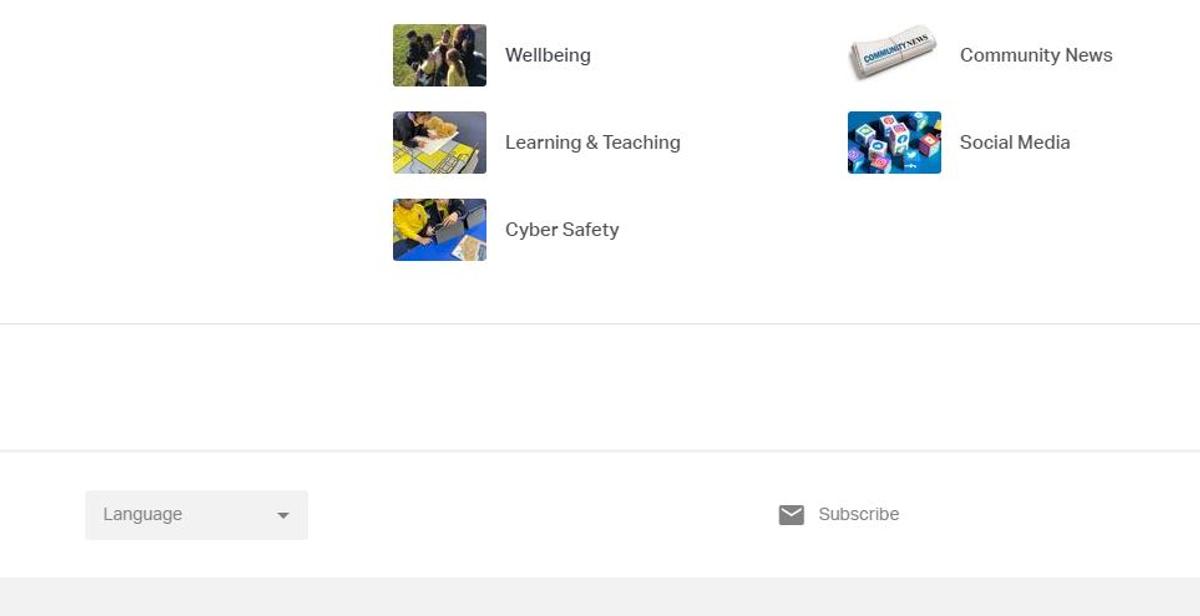Open the Learning & Teaching thumbnail image
This screenshot has height=616, width=1200.
(440, 142)
